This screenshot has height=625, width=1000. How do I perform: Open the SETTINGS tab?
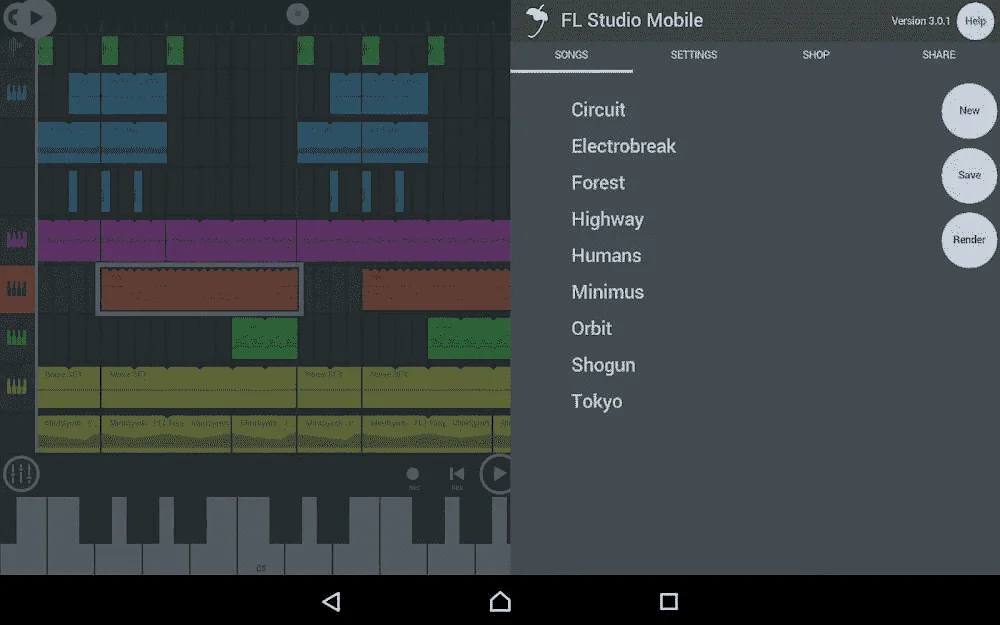(x=694, y=55)
